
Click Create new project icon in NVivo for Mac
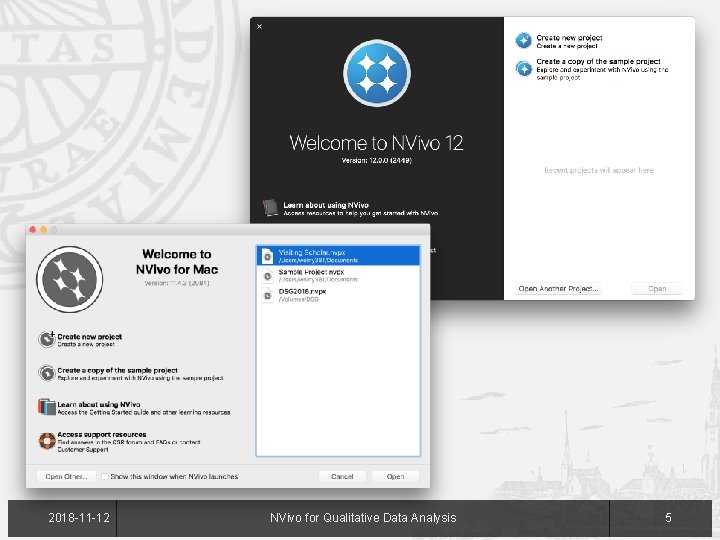(47, 339)
